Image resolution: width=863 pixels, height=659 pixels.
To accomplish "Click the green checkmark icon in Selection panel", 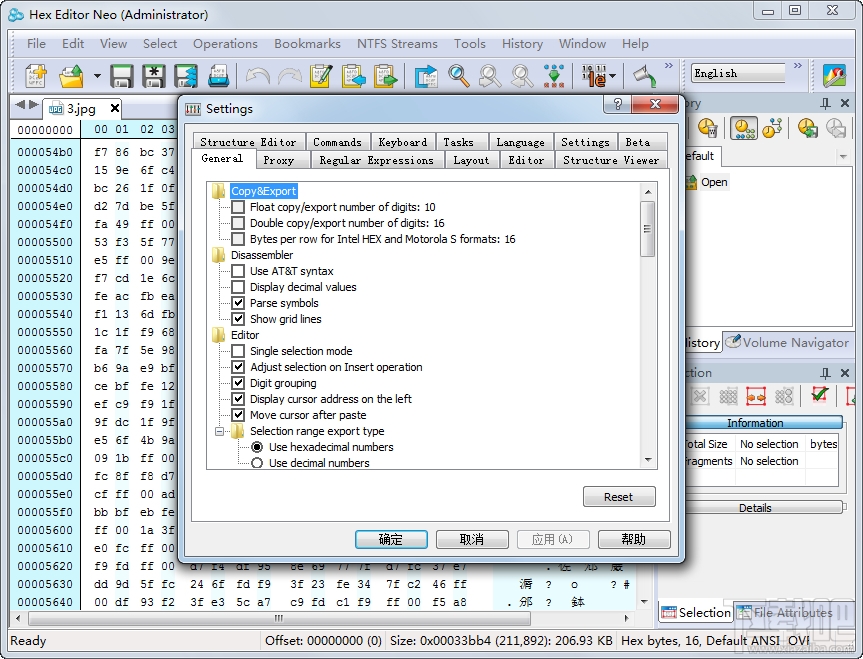I will coord(820,395).
